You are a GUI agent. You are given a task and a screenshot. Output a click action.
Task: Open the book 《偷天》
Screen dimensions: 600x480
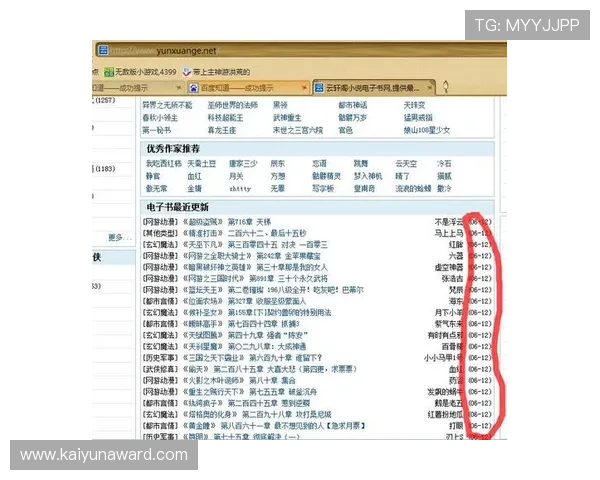tap(196, 369)
